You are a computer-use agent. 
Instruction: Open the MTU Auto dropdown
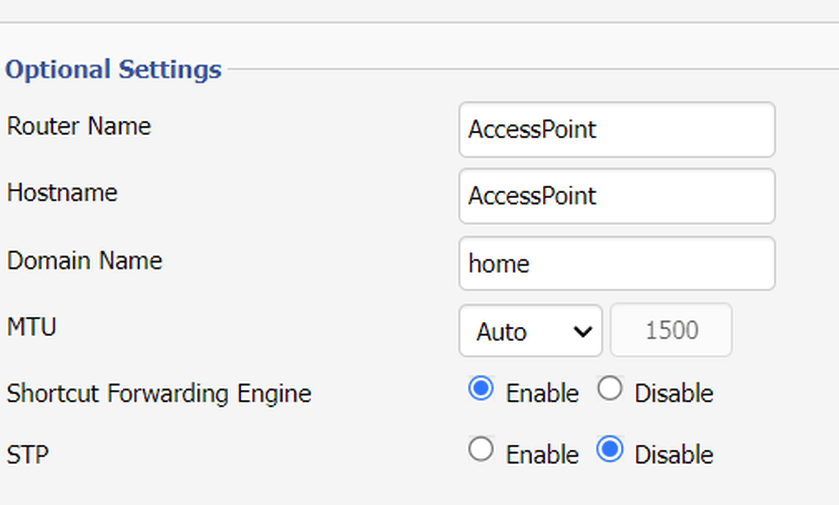tap(531, 331)
